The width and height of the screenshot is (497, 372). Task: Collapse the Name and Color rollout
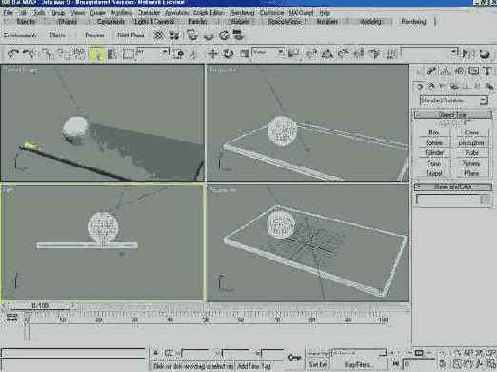point(453,187)
